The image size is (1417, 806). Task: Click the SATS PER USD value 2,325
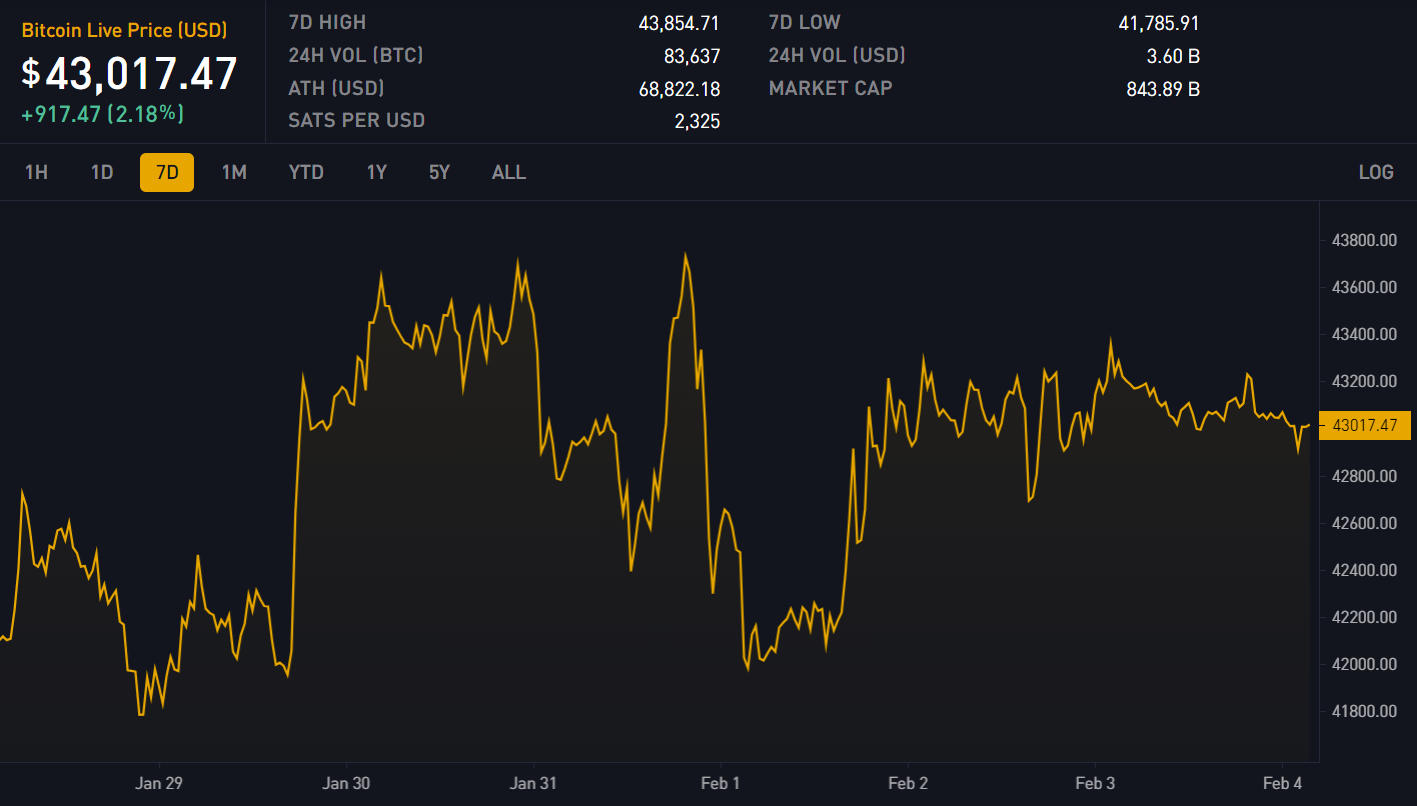coord(697,121)
